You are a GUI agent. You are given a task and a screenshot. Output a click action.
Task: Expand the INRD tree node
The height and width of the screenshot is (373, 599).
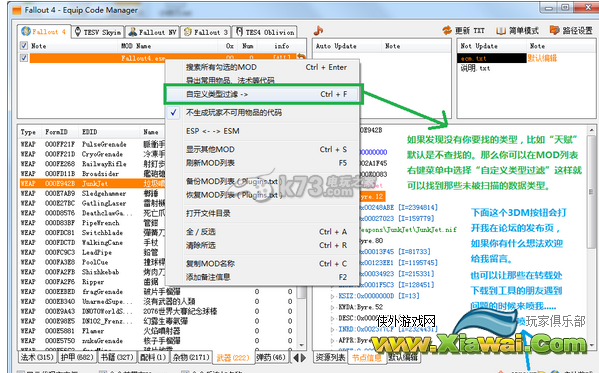click(333, 329)
